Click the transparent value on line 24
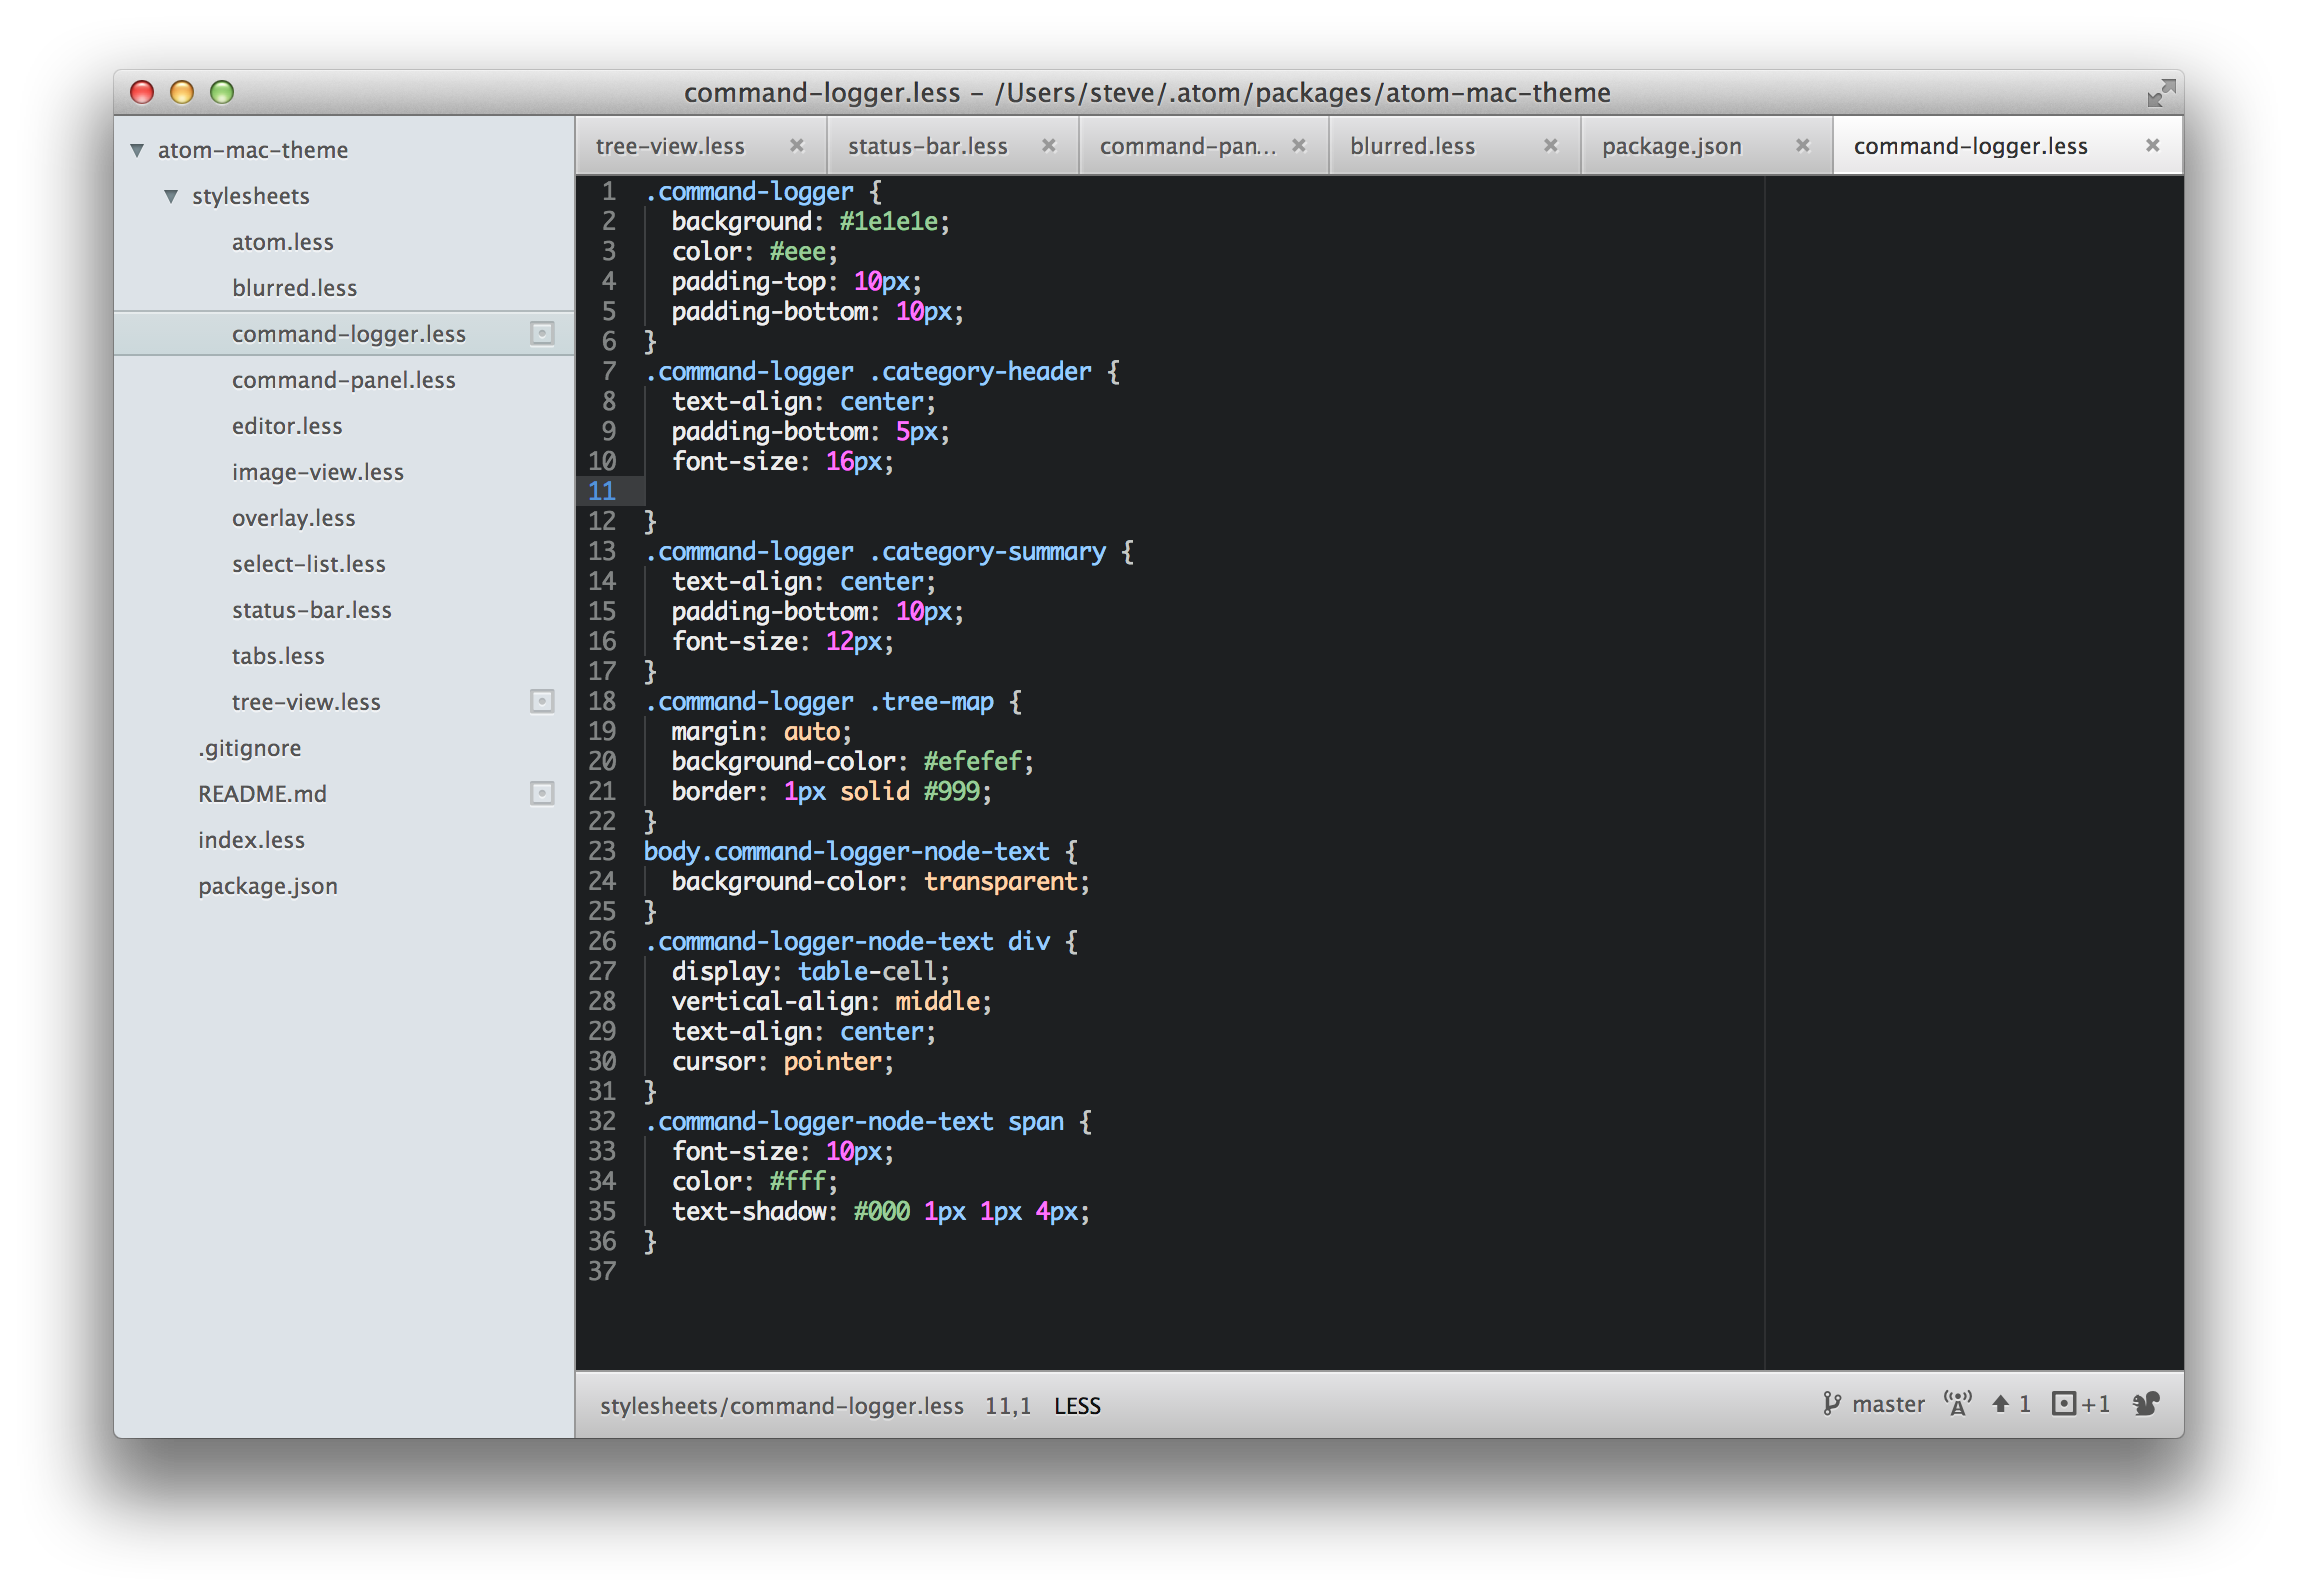This screenshot has height=1596, width=2298. (x=1000, y=881)
